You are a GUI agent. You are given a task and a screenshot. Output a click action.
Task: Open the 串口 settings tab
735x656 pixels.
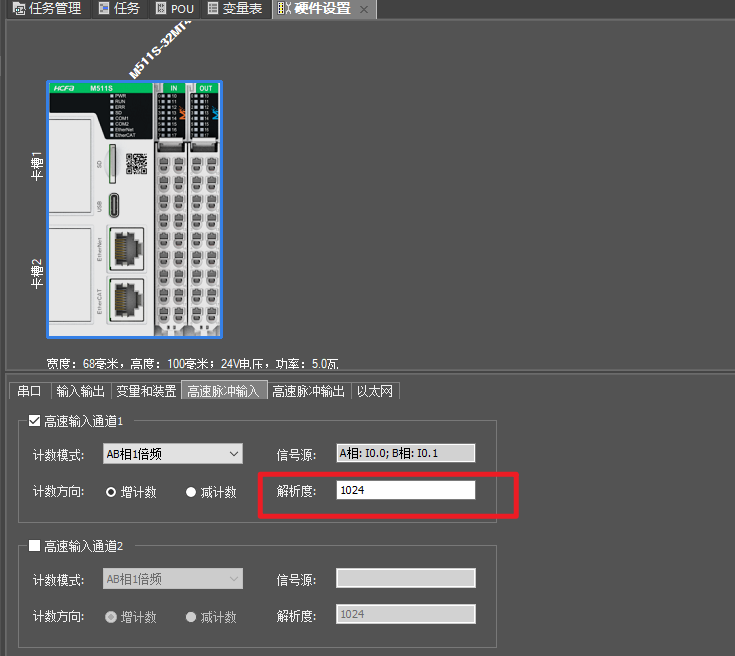pos(29,391)
